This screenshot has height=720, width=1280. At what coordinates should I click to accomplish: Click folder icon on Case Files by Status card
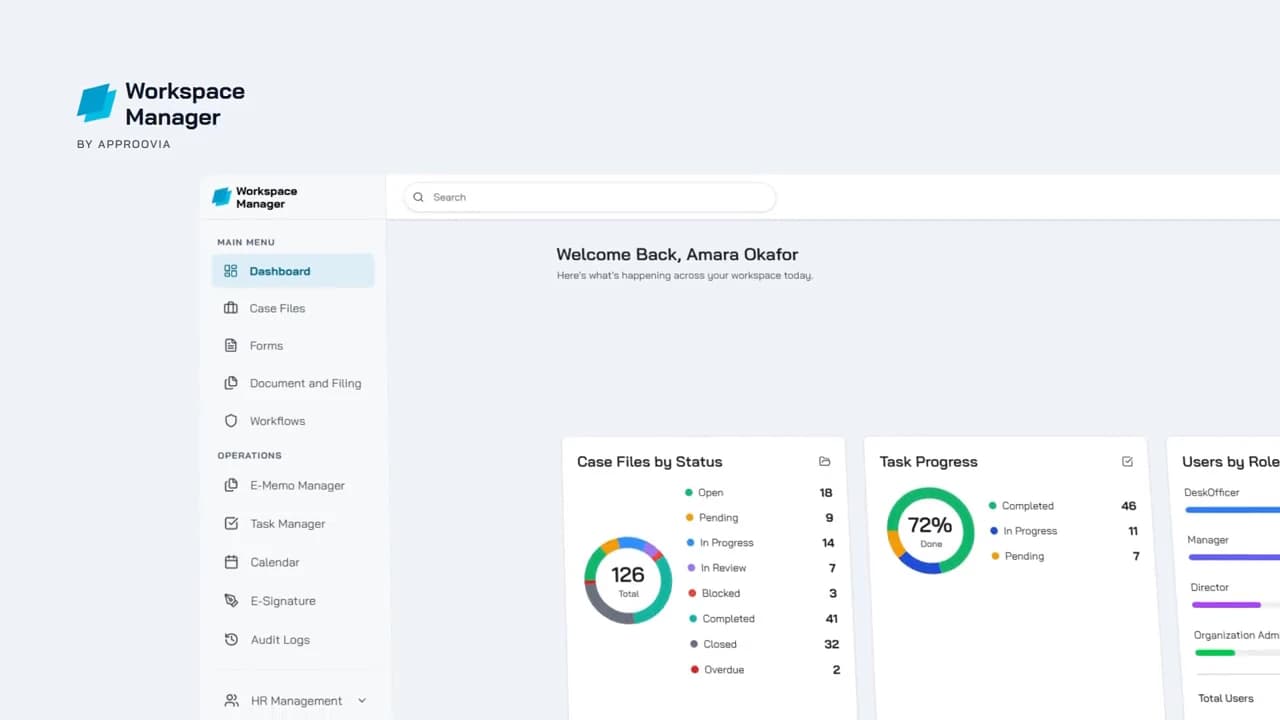tap(825, 461)
